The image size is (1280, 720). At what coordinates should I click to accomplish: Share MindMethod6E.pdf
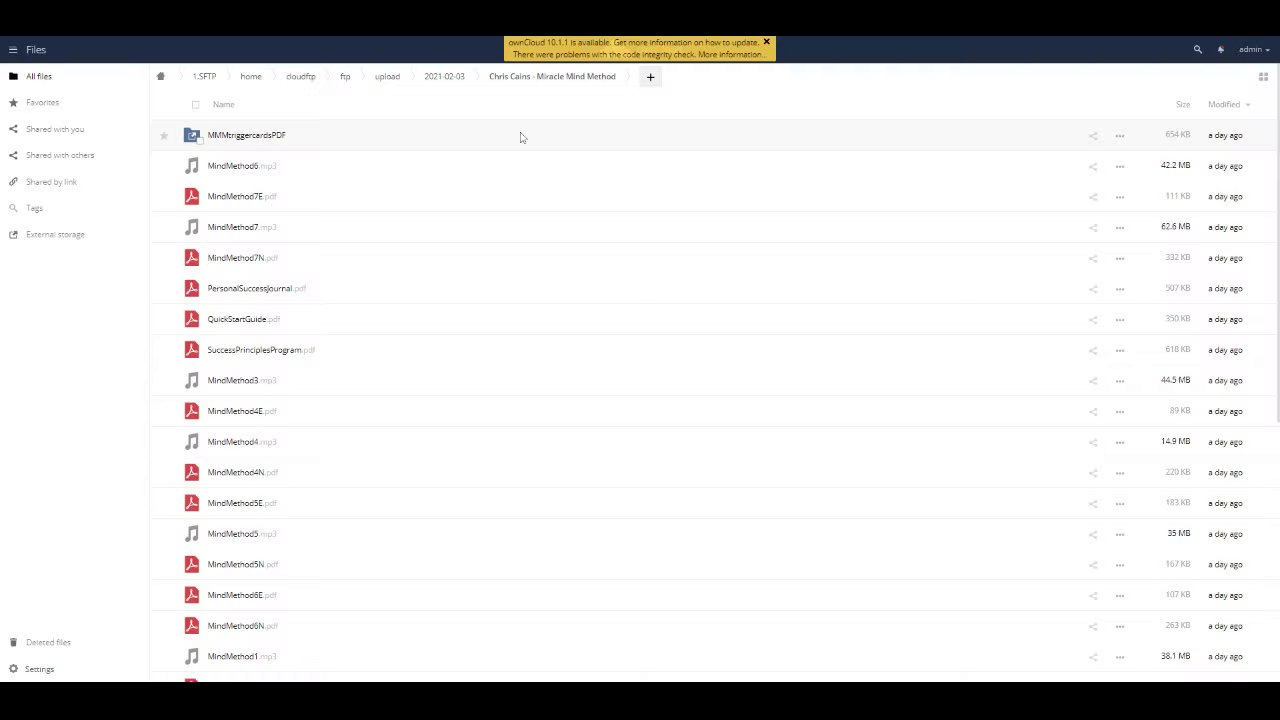click(x=1093, y=595)
